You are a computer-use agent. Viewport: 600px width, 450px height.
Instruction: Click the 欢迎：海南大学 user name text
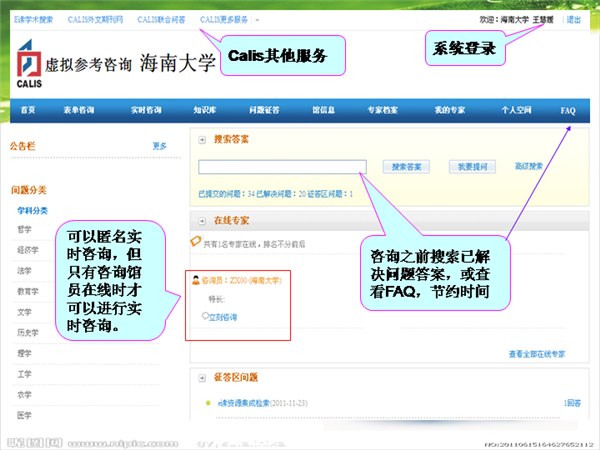(x=517, y=20)
